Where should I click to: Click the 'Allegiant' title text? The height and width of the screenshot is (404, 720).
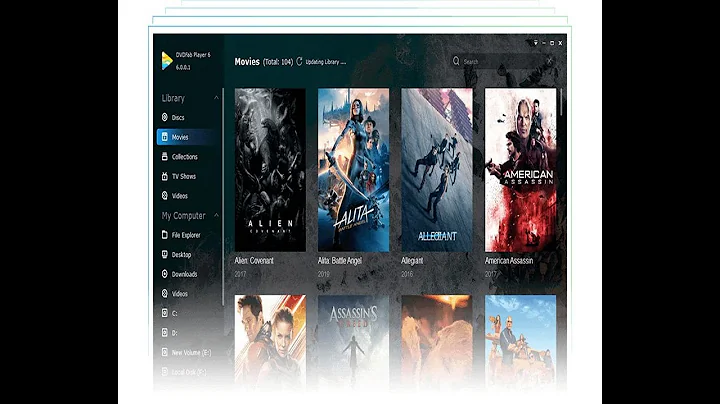click(x=412, y=260)
